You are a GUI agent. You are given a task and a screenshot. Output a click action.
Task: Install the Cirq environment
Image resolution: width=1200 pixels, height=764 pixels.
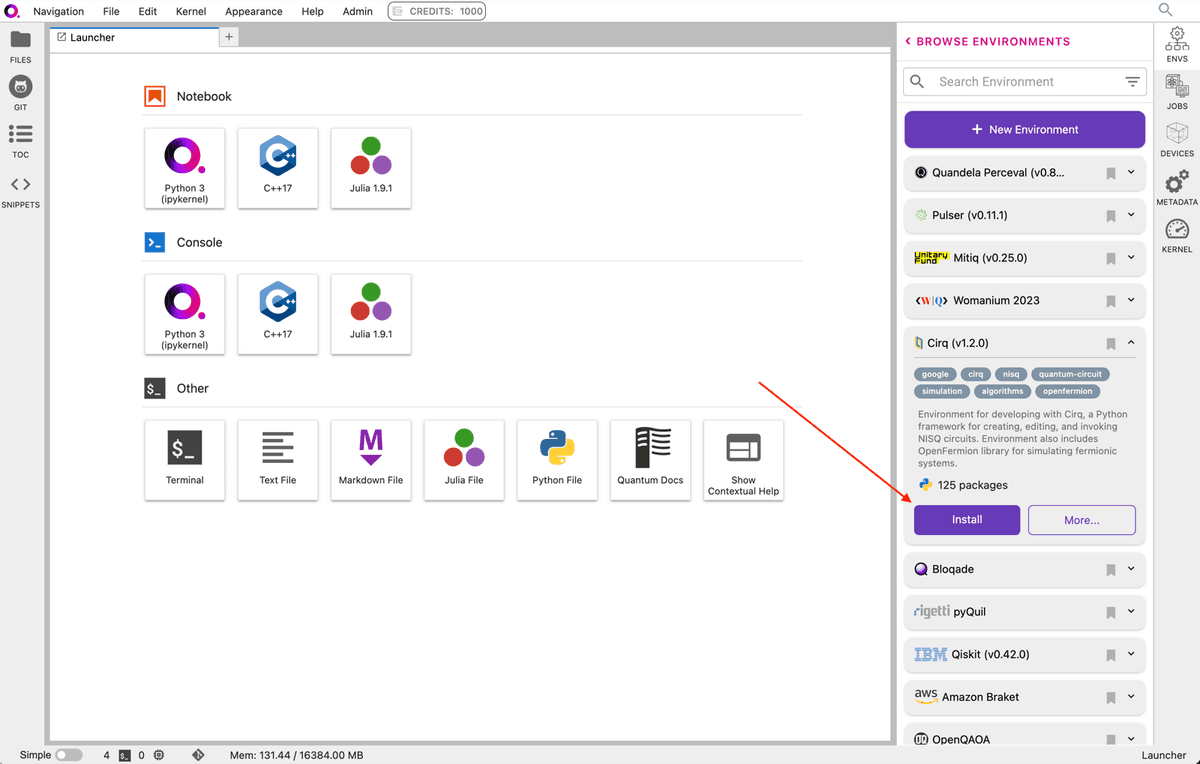[967, 520]
